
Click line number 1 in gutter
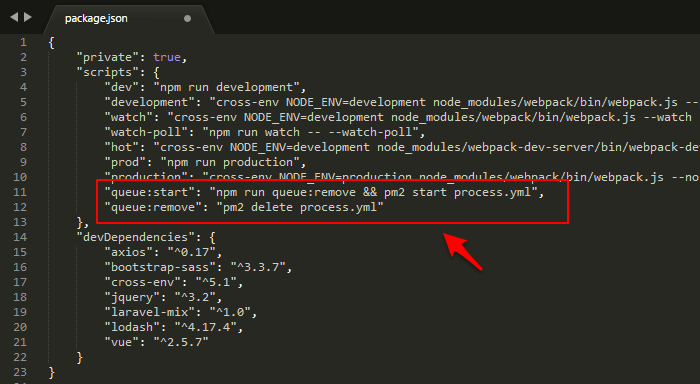[23, 42]
